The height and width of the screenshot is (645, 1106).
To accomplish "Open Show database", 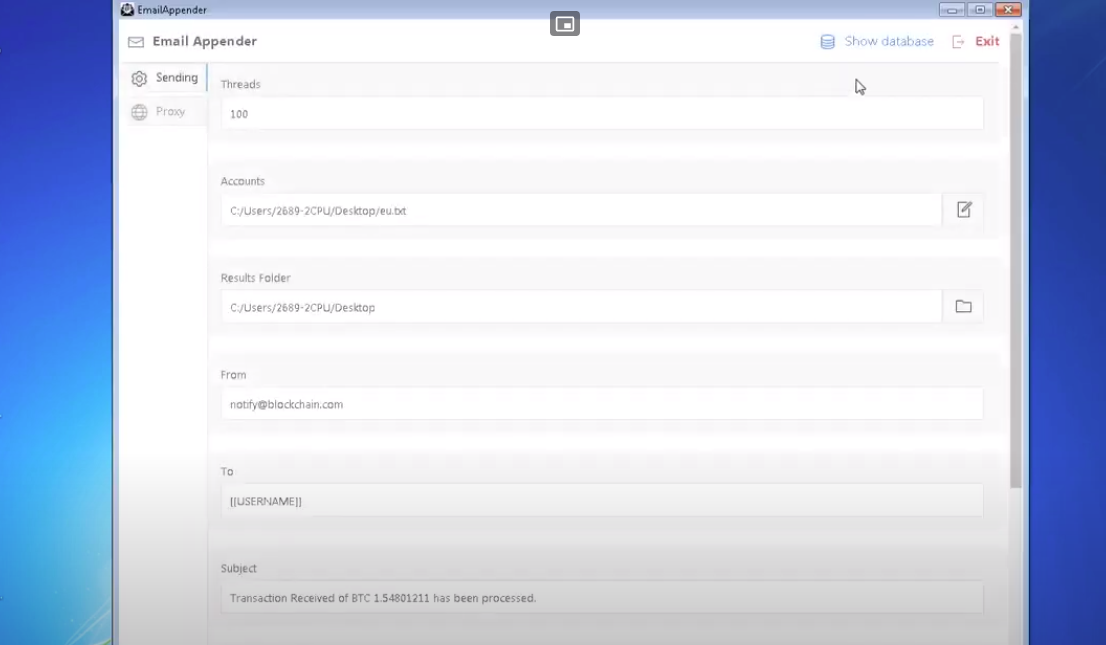I will [887, 41].
